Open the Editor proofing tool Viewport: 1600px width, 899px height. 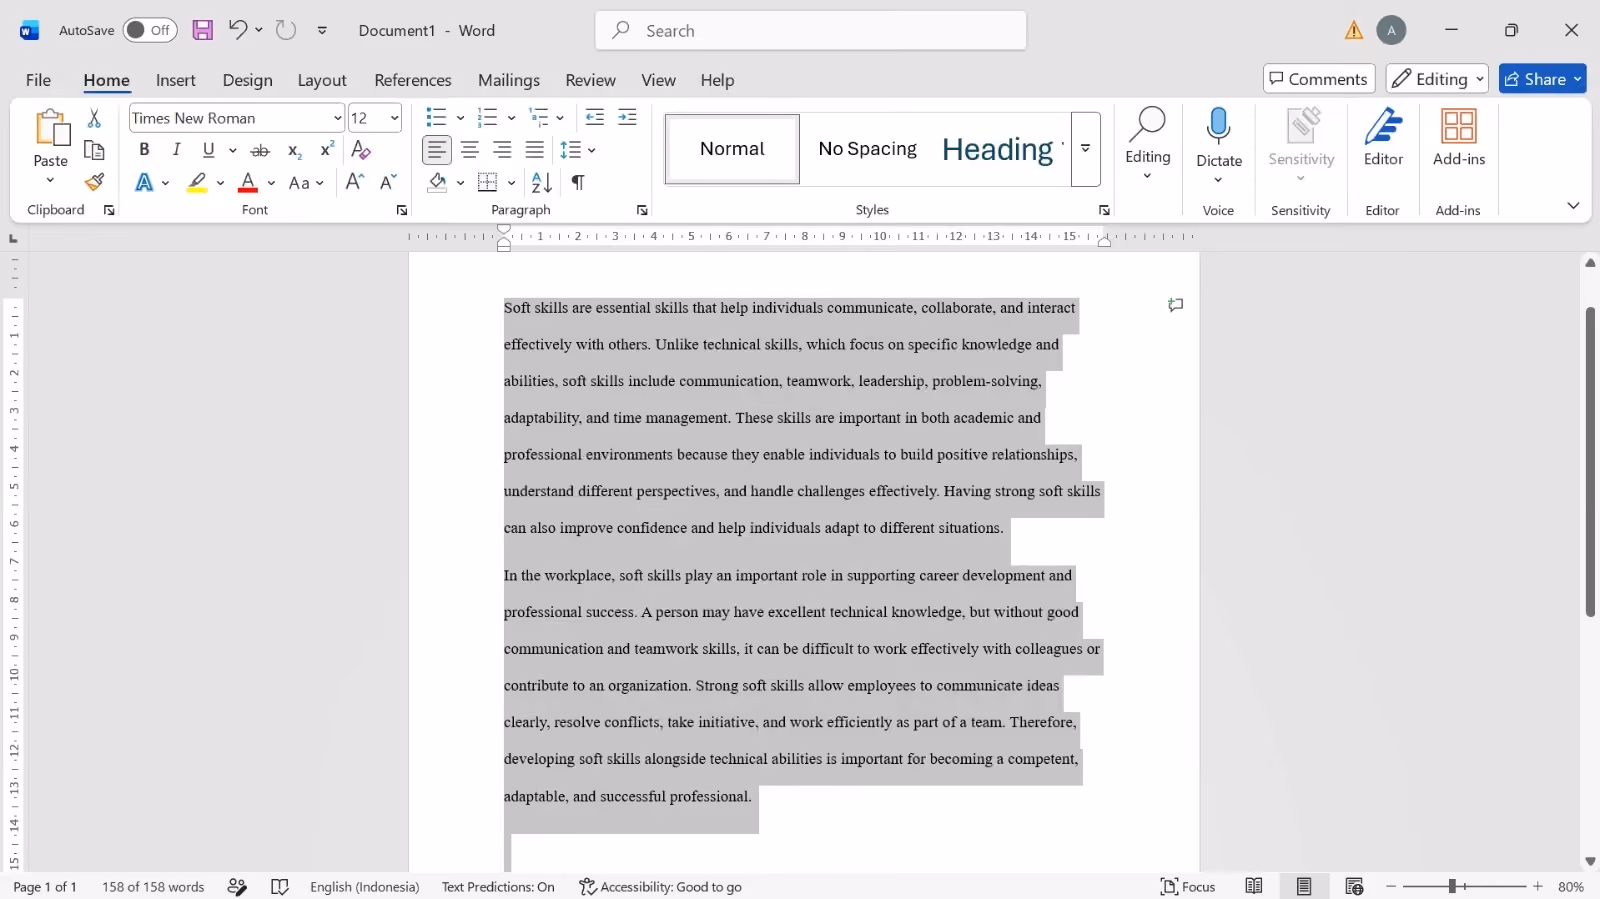click(1383, 138)
